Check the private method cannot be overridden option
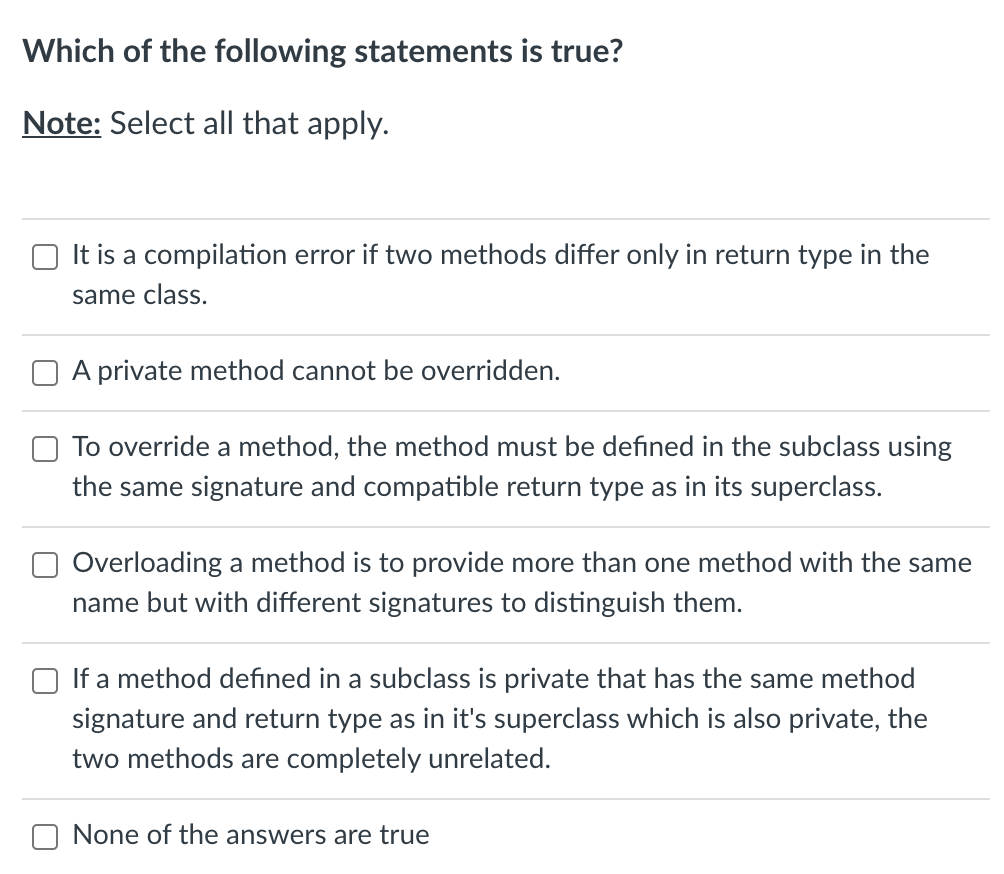Screen dimensions: 1004x874 (x=44, y=372)
